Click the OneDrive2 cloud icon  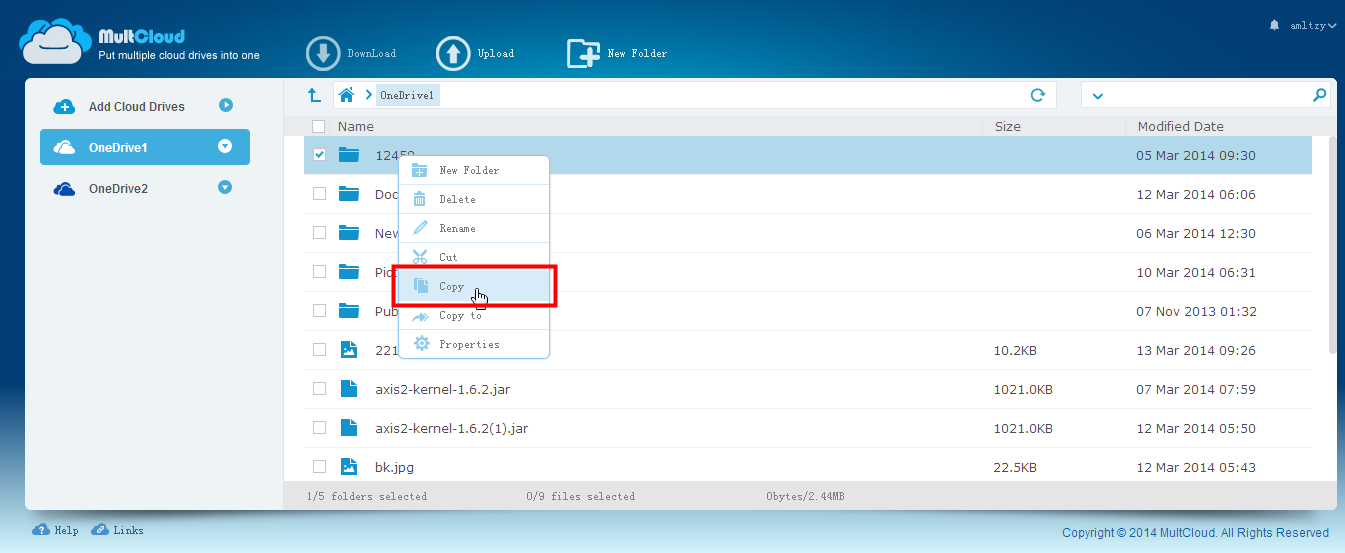(x=64, y=188)
